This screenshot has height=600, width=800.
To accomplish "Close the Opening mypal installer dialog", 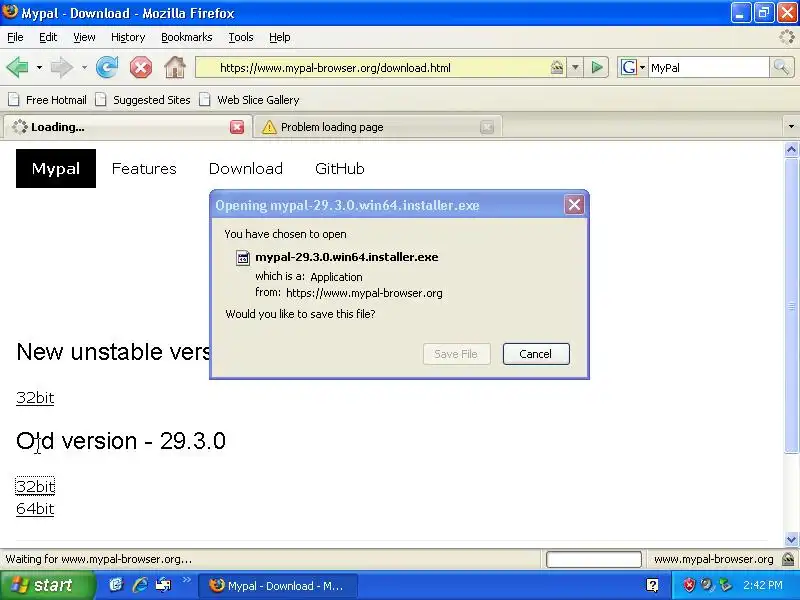I will tap(574, 205).
